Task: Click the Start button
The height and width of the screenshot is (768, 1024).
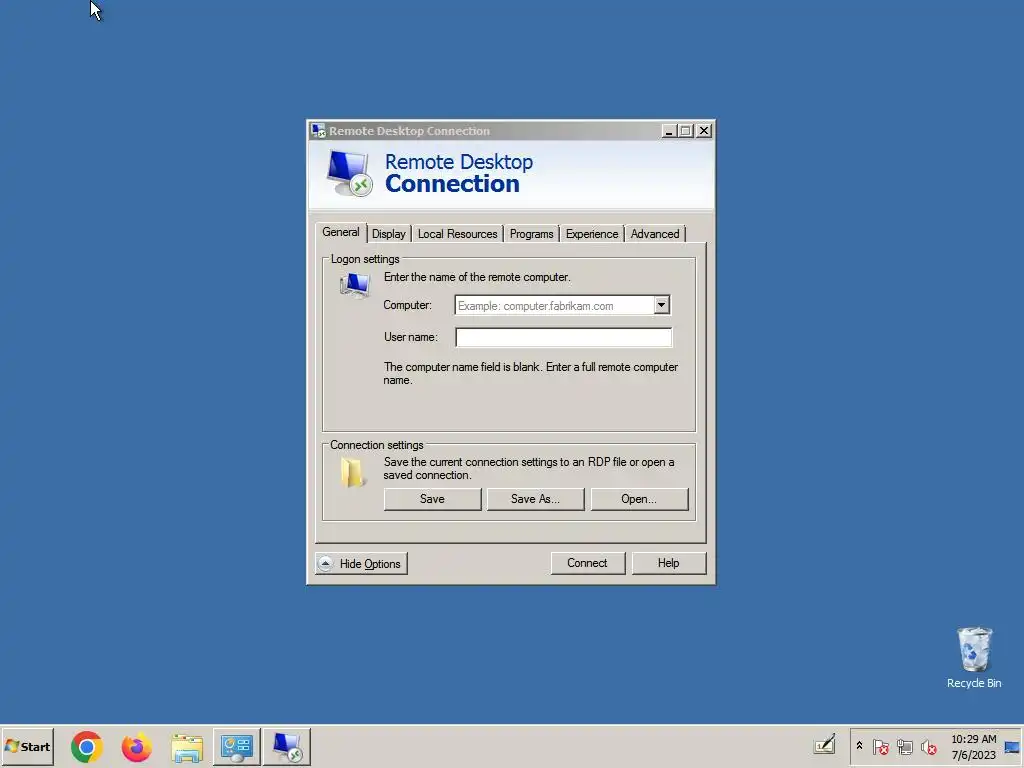Action: pos(27,746)
